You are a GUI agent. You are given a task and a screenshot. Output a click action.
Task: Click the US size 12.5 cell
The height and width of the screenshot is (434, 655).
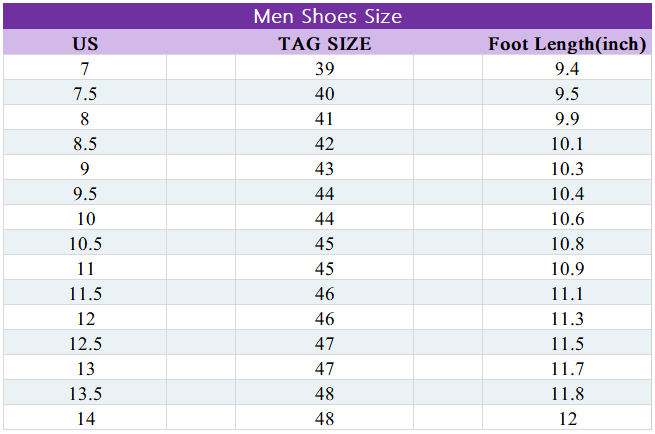(85, 344)
